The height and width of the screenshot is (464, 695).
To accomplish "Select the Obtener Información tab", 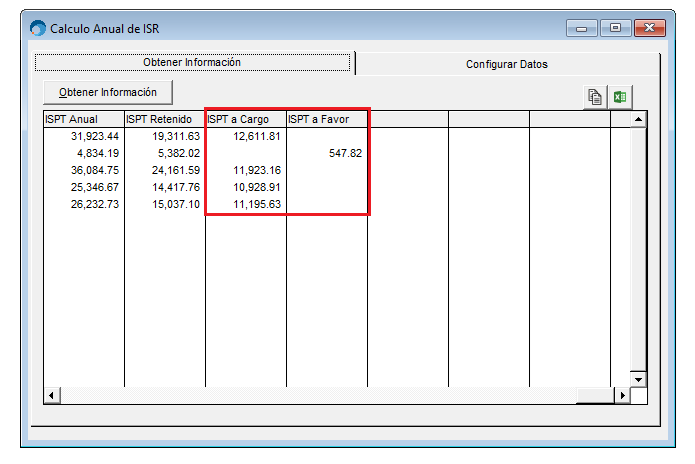I will click(192, 62).
